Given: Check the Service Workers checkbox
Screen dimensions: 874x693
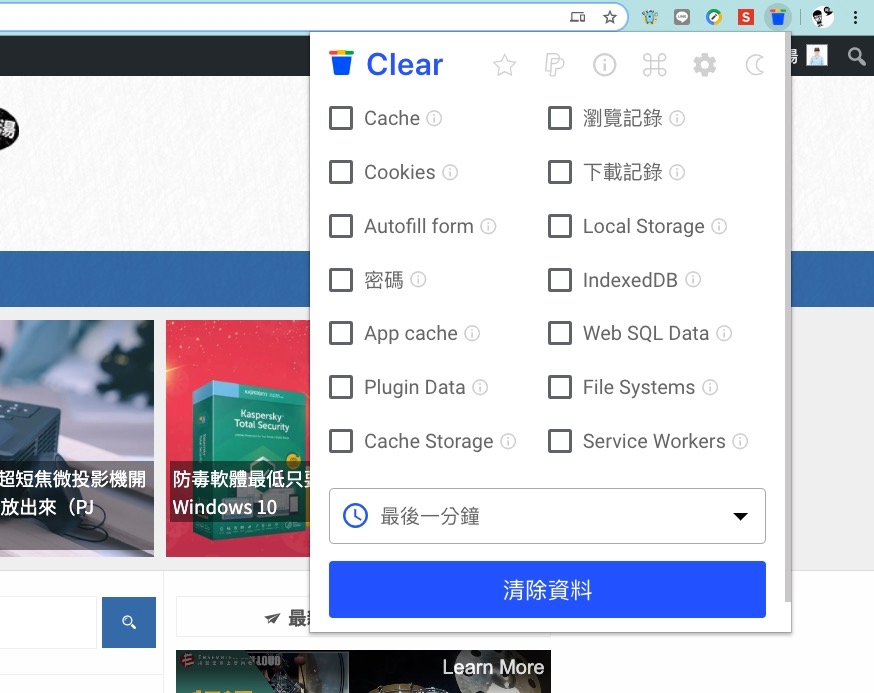Looking at the screenshot, I should tap(560, 441).
